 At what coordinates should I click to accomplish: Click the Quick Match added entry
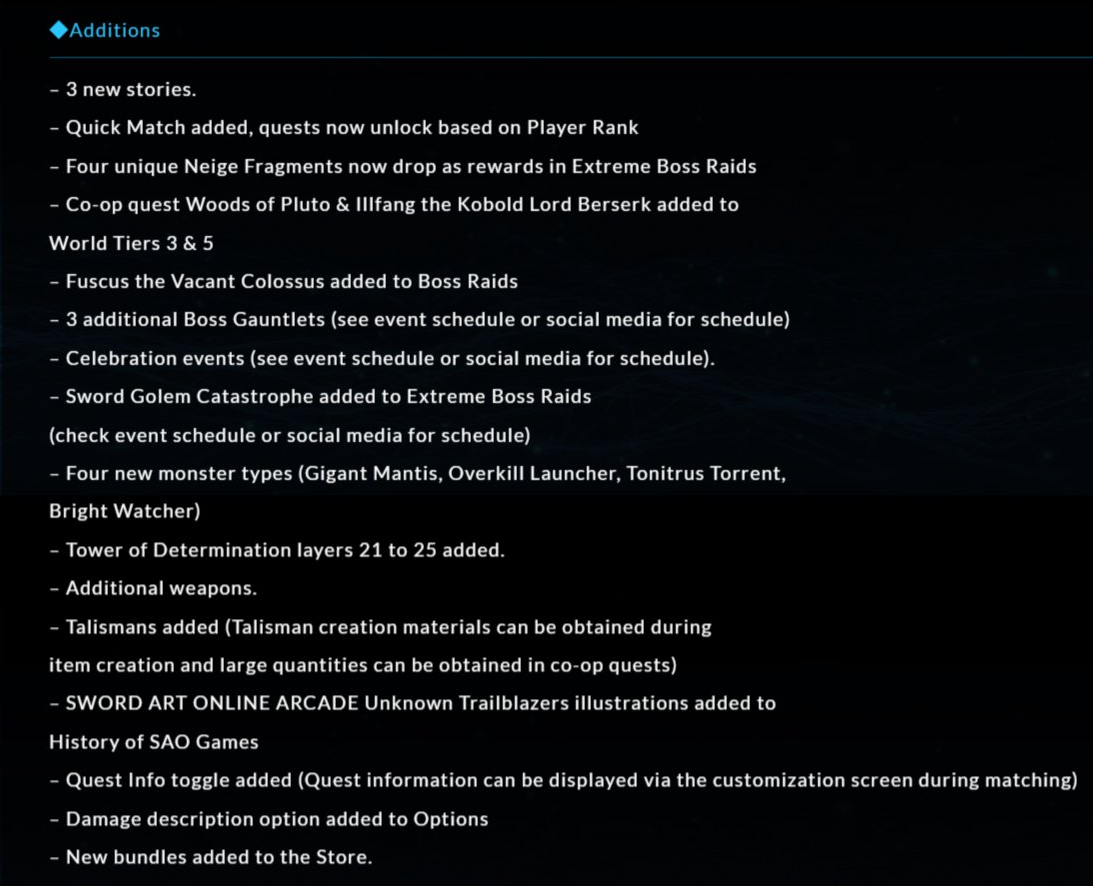[x=344, y=128]
